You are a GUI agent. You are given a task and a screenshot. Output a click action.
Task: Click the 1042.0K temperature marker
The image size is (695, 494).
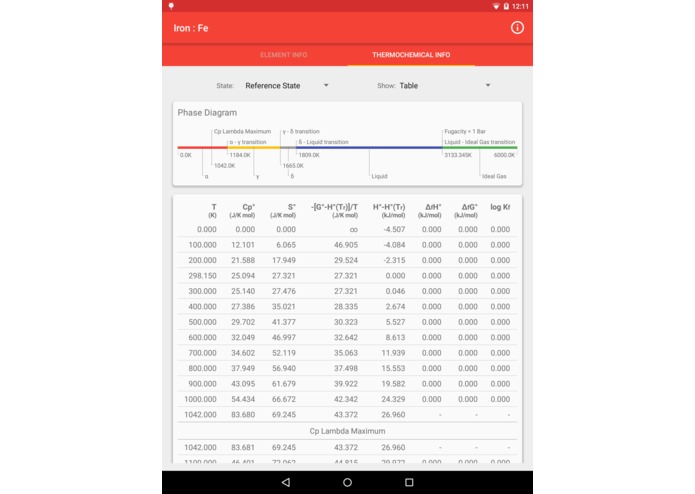[224, 166]
